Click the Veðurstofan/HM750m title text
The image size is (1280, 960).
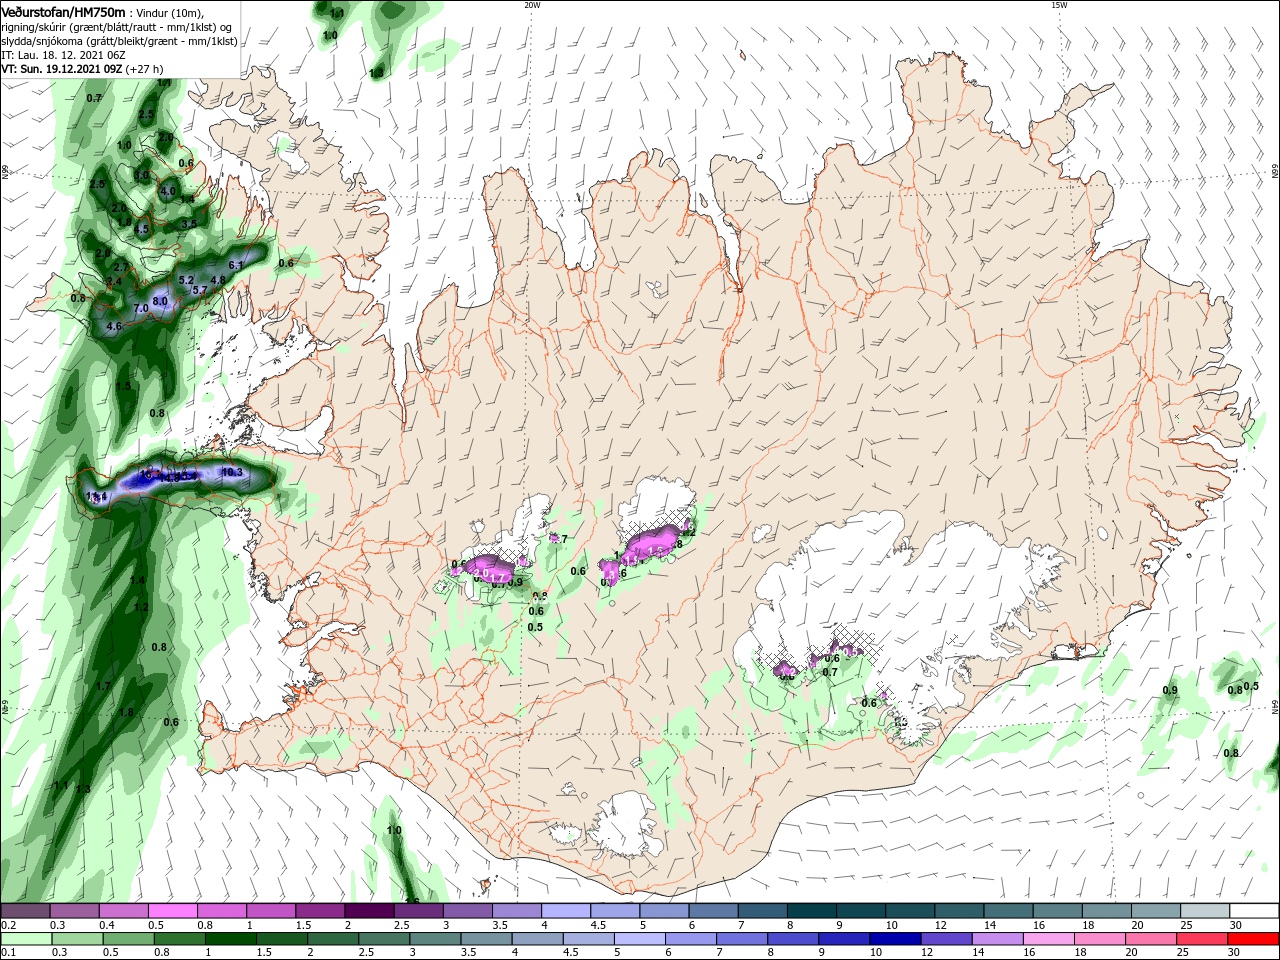63,12
